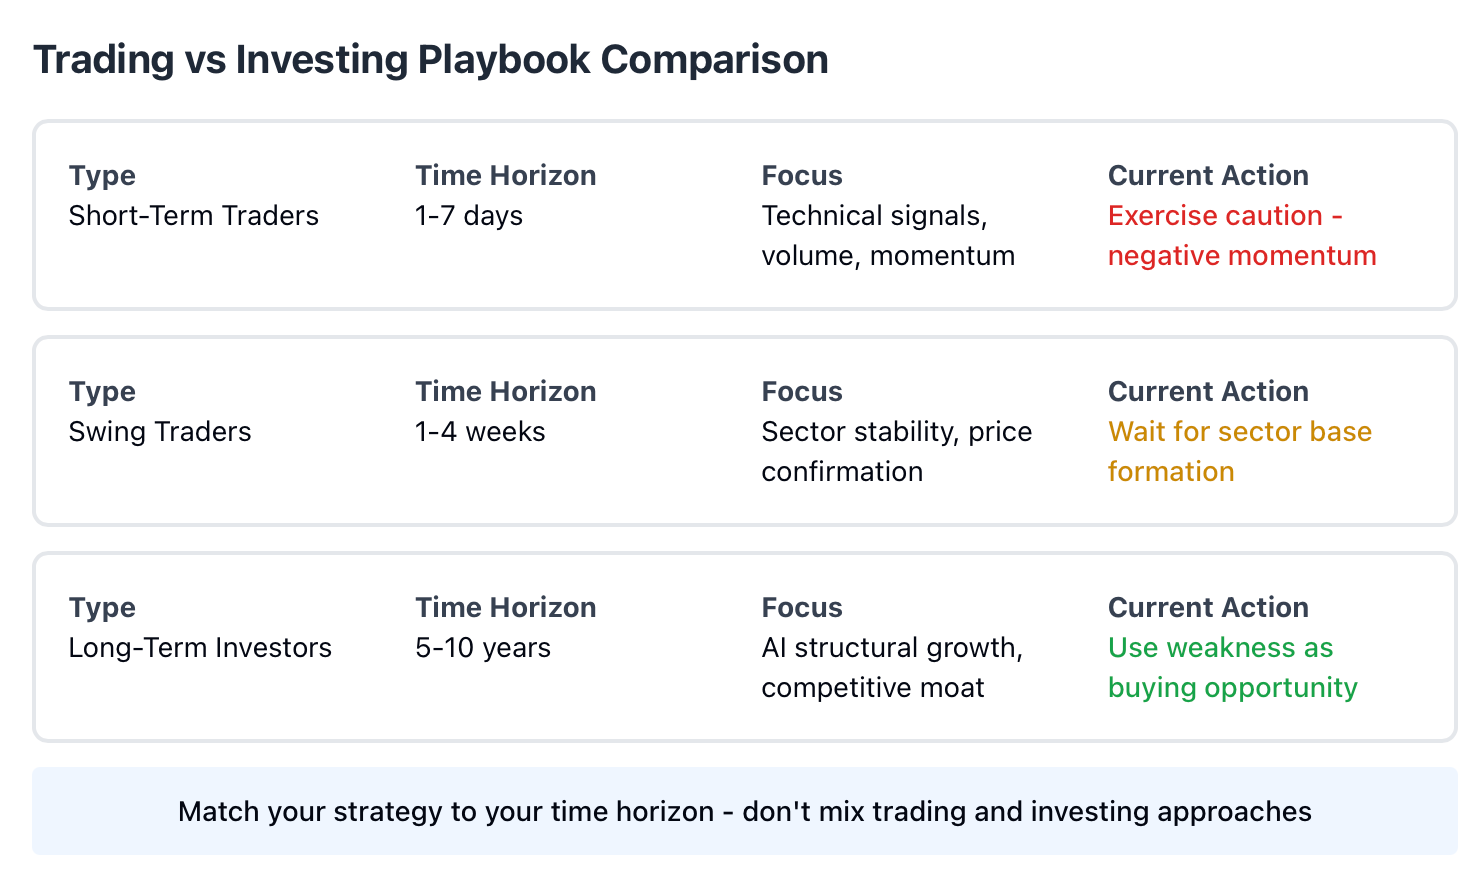The height and width of the screenshot is (886, 1483).
Task: Click Type header in the Short-Term Traders card
Action: pos(102,176)
